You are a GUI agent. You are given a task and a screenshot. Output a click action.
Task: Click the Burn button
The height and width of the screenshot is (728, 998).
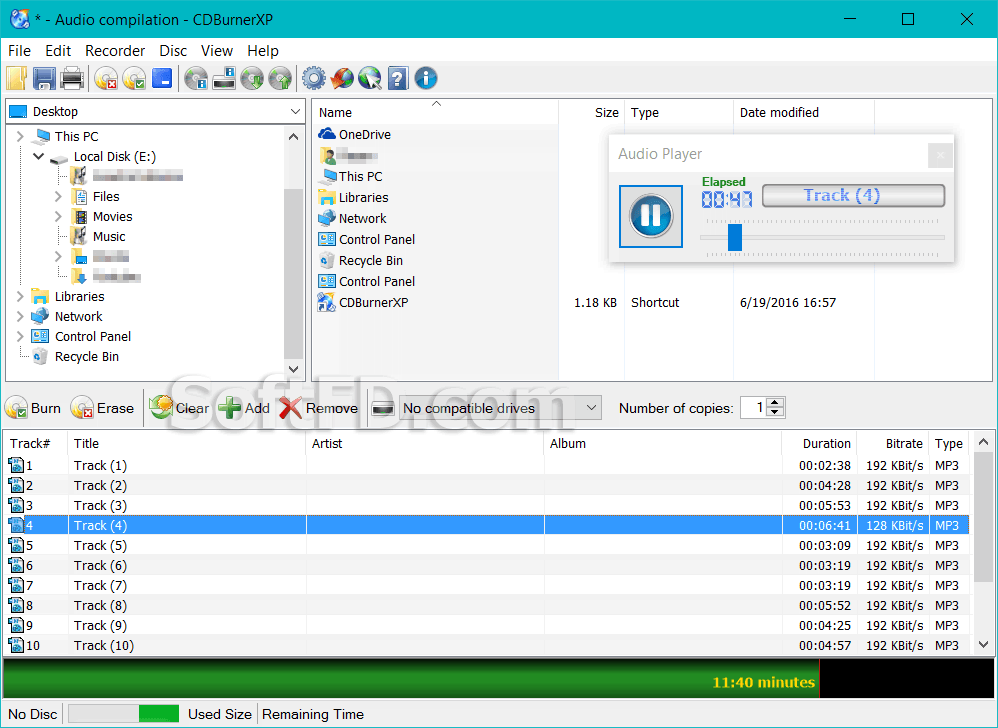(x=33, y=408)
